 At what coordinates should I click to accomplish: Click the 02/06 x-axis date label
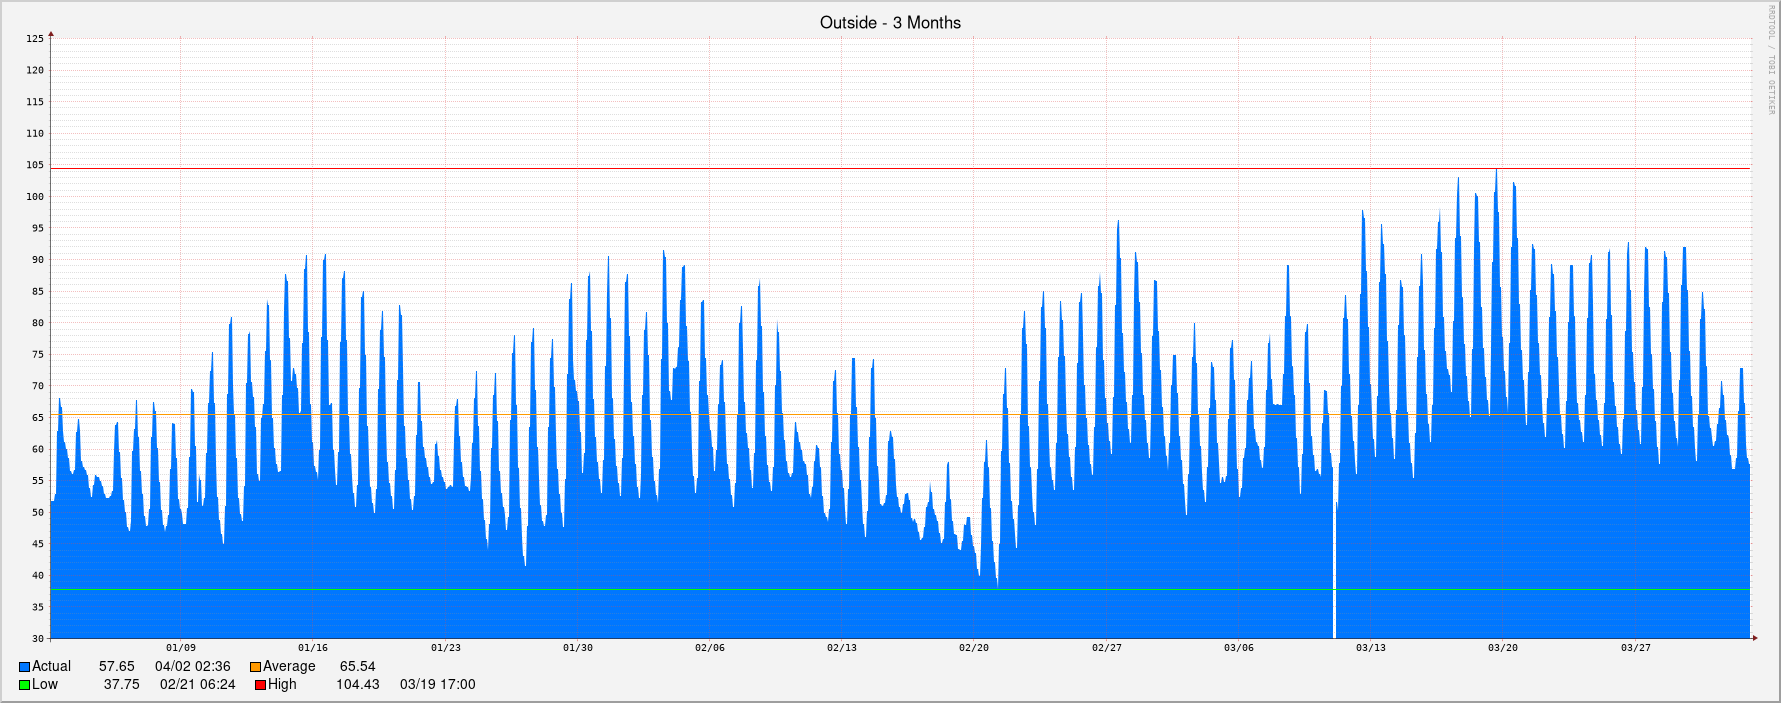710,648
